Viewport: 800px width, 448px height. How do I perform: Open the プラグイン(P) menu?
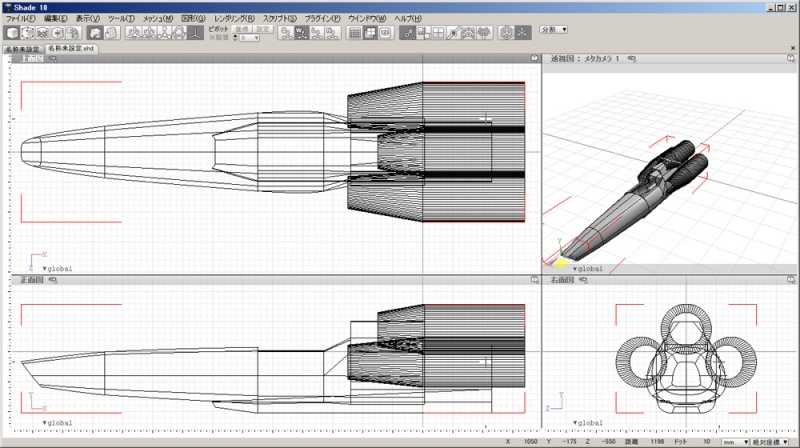tap(322, 18)
